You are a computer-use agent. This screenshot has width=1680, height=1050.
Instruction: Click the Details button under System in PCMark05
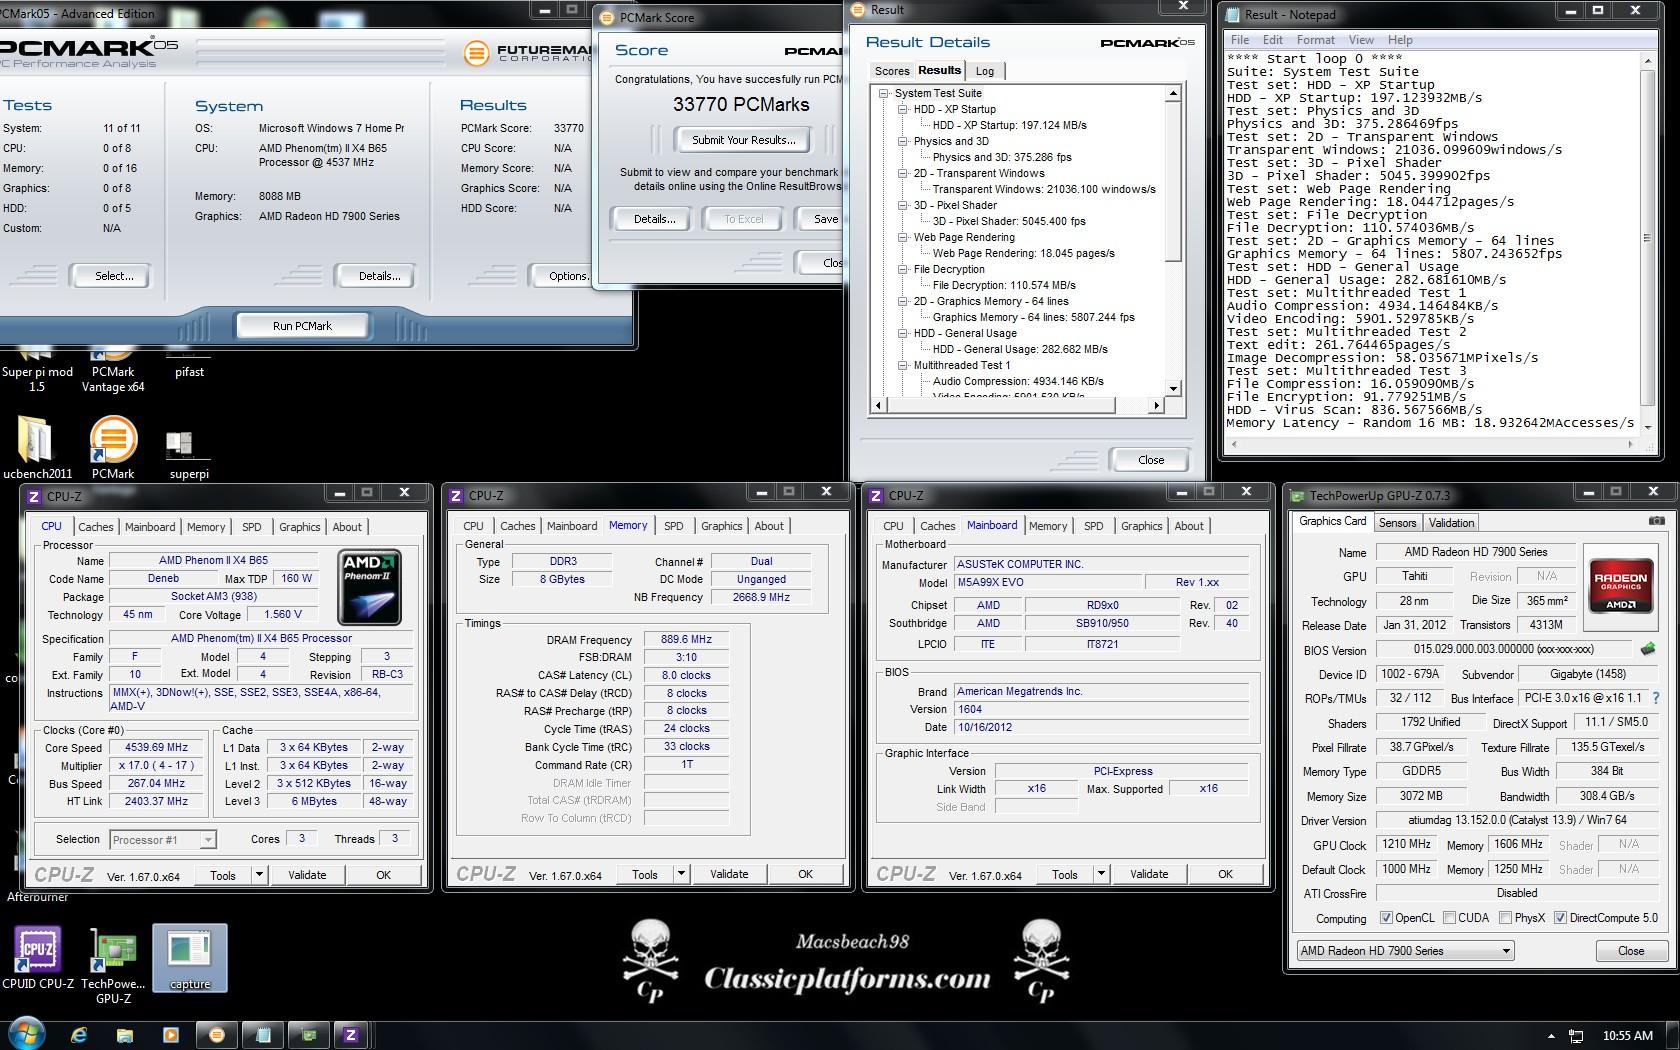click(x=379, y=276)
